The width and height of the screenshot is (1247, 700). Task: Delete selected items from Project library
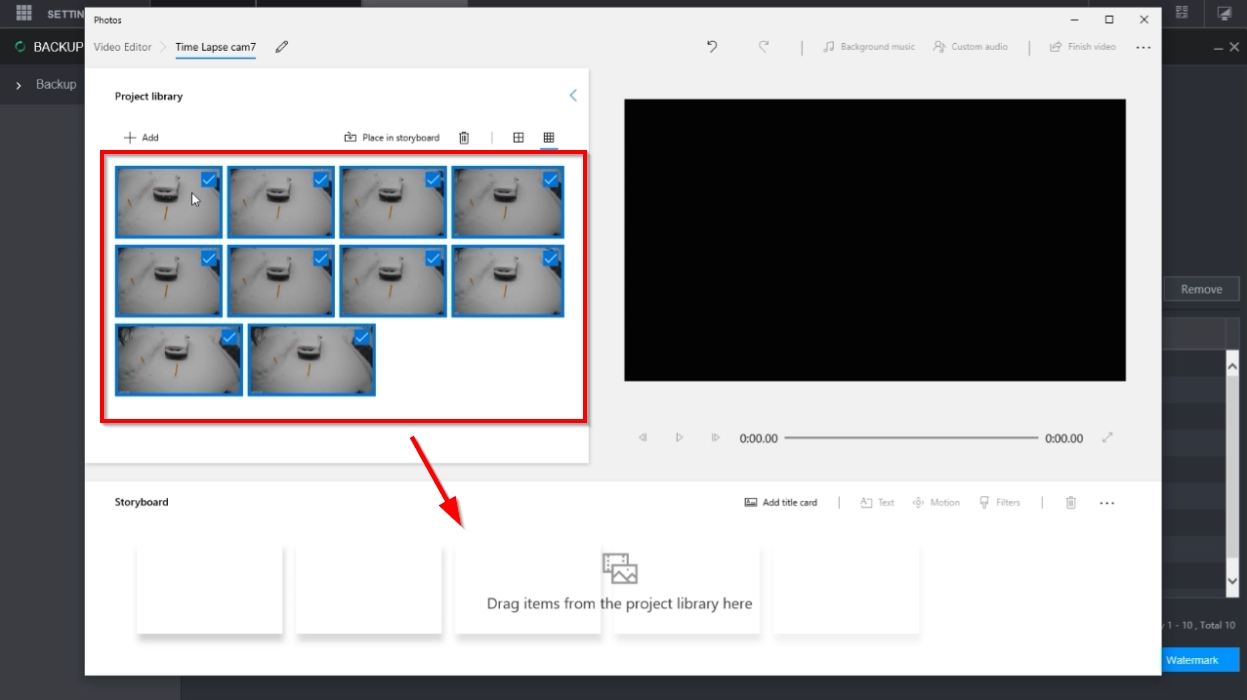tap(464, 138)
